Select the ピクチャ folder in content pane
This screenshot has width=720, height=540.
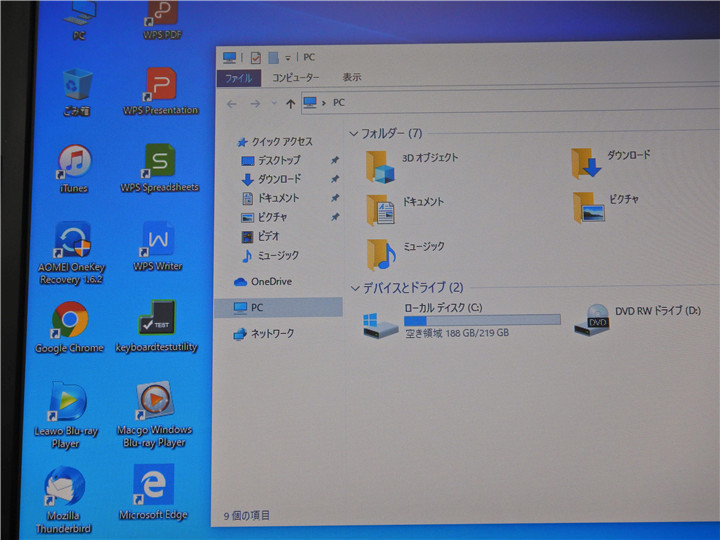point(606,207)
